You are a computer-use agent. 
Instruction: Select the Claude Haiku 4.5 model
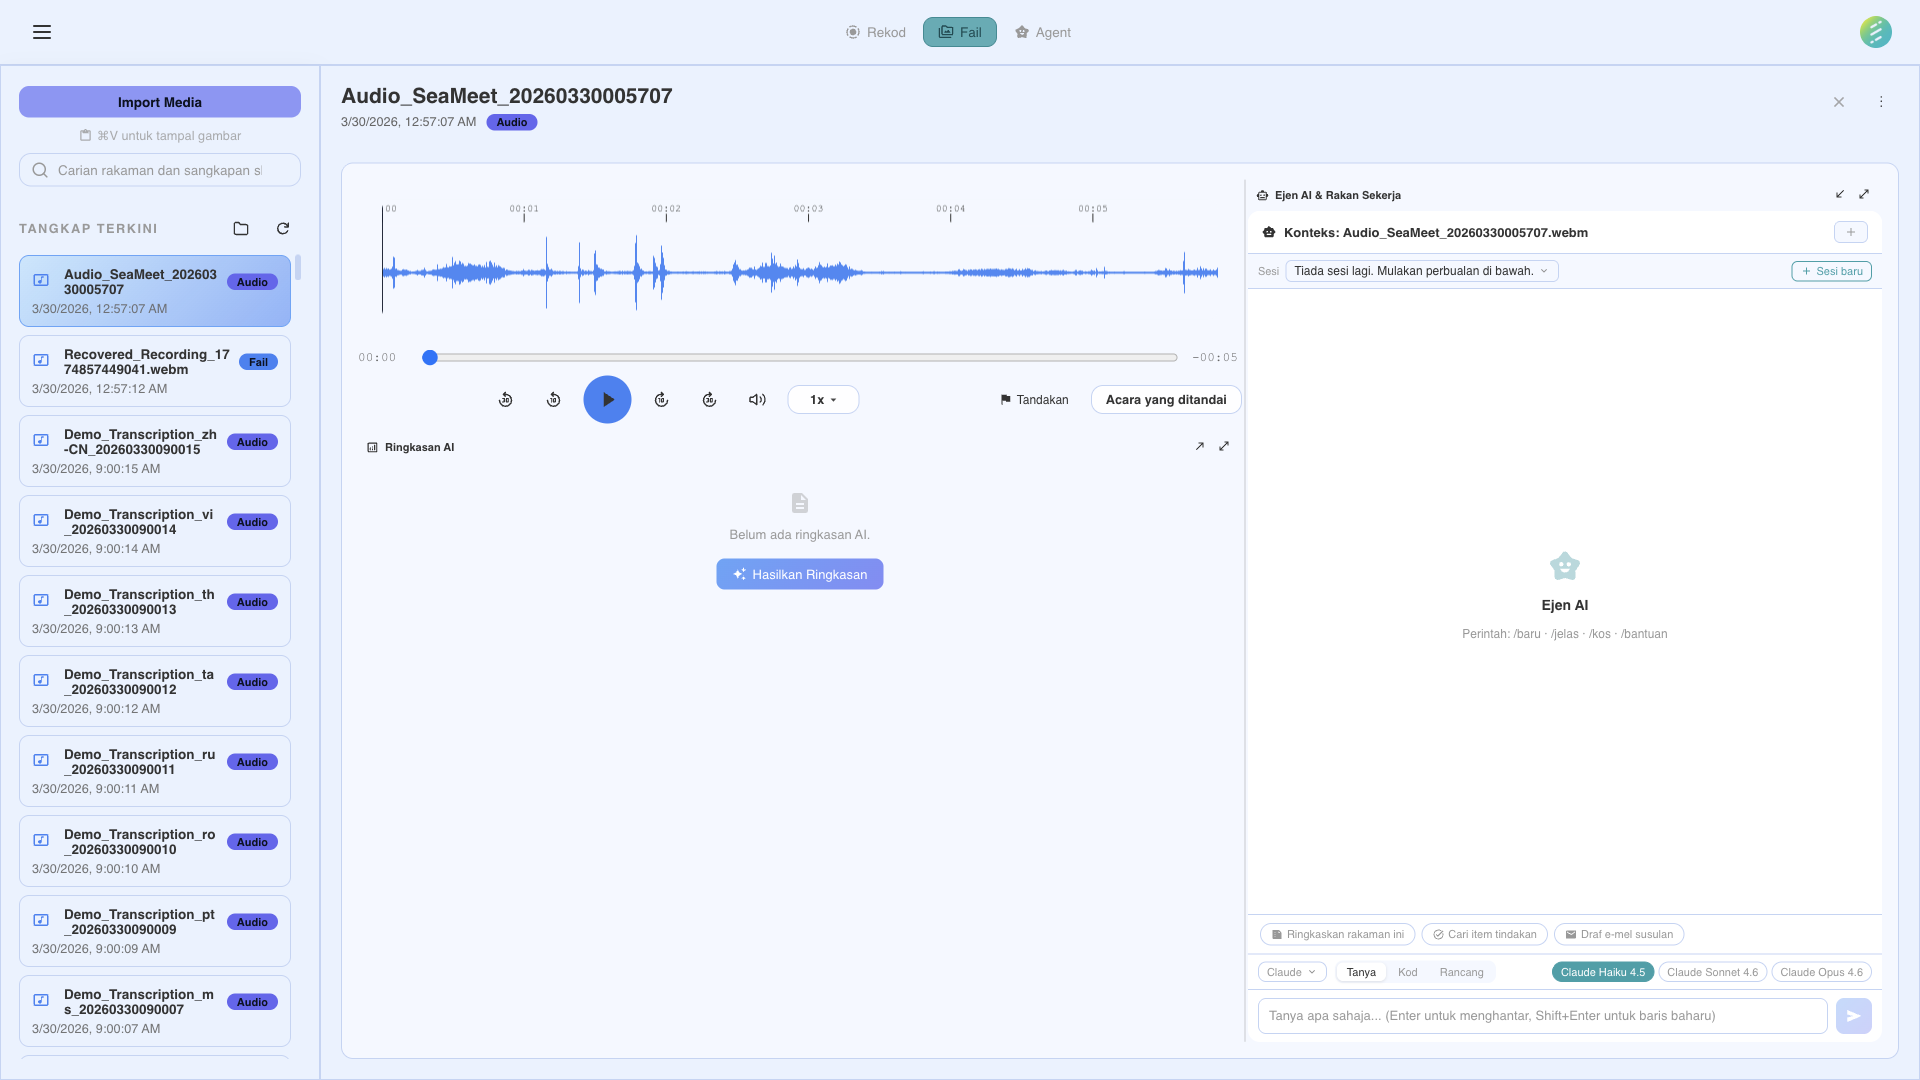click(1602, 972)
